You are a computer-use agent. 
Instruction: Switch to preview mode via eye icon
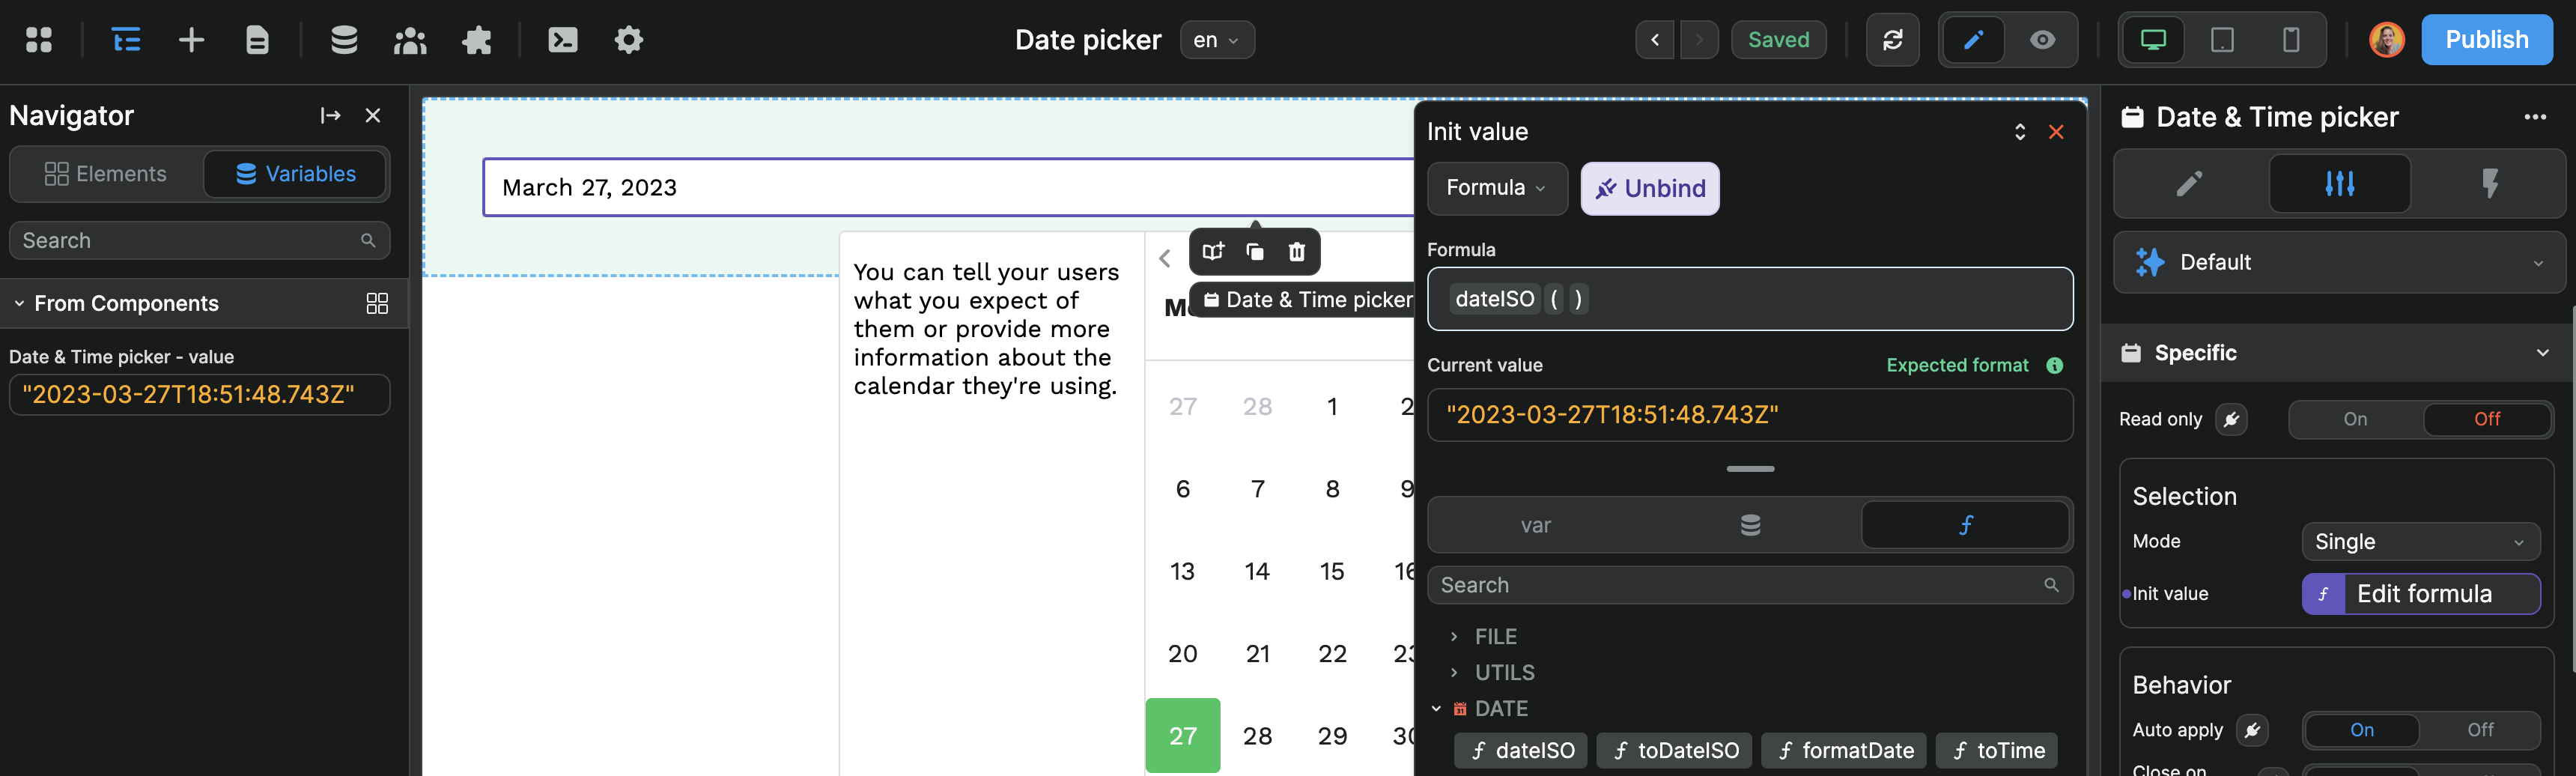(2043, 40)
